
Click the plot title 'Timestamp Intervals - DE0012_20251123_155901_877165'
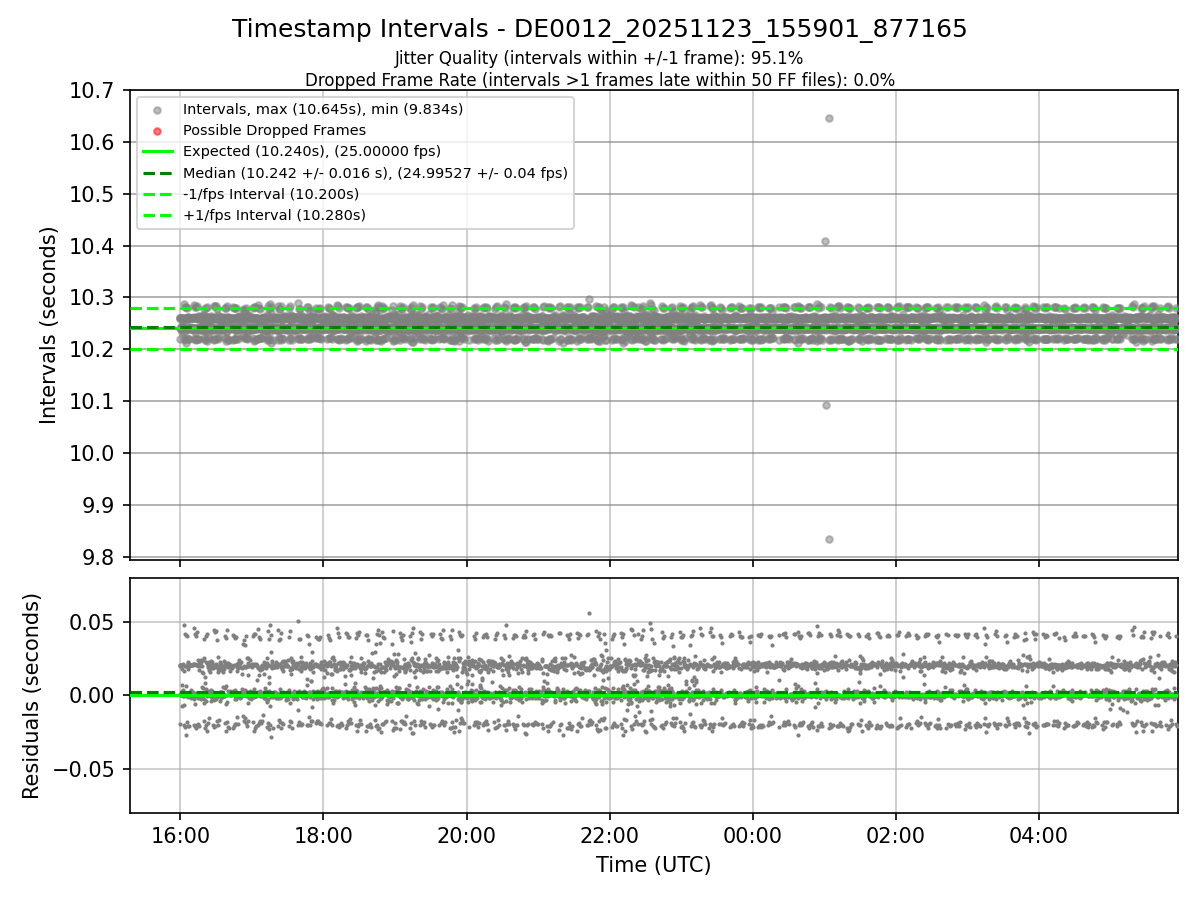(x=599, y=29)
